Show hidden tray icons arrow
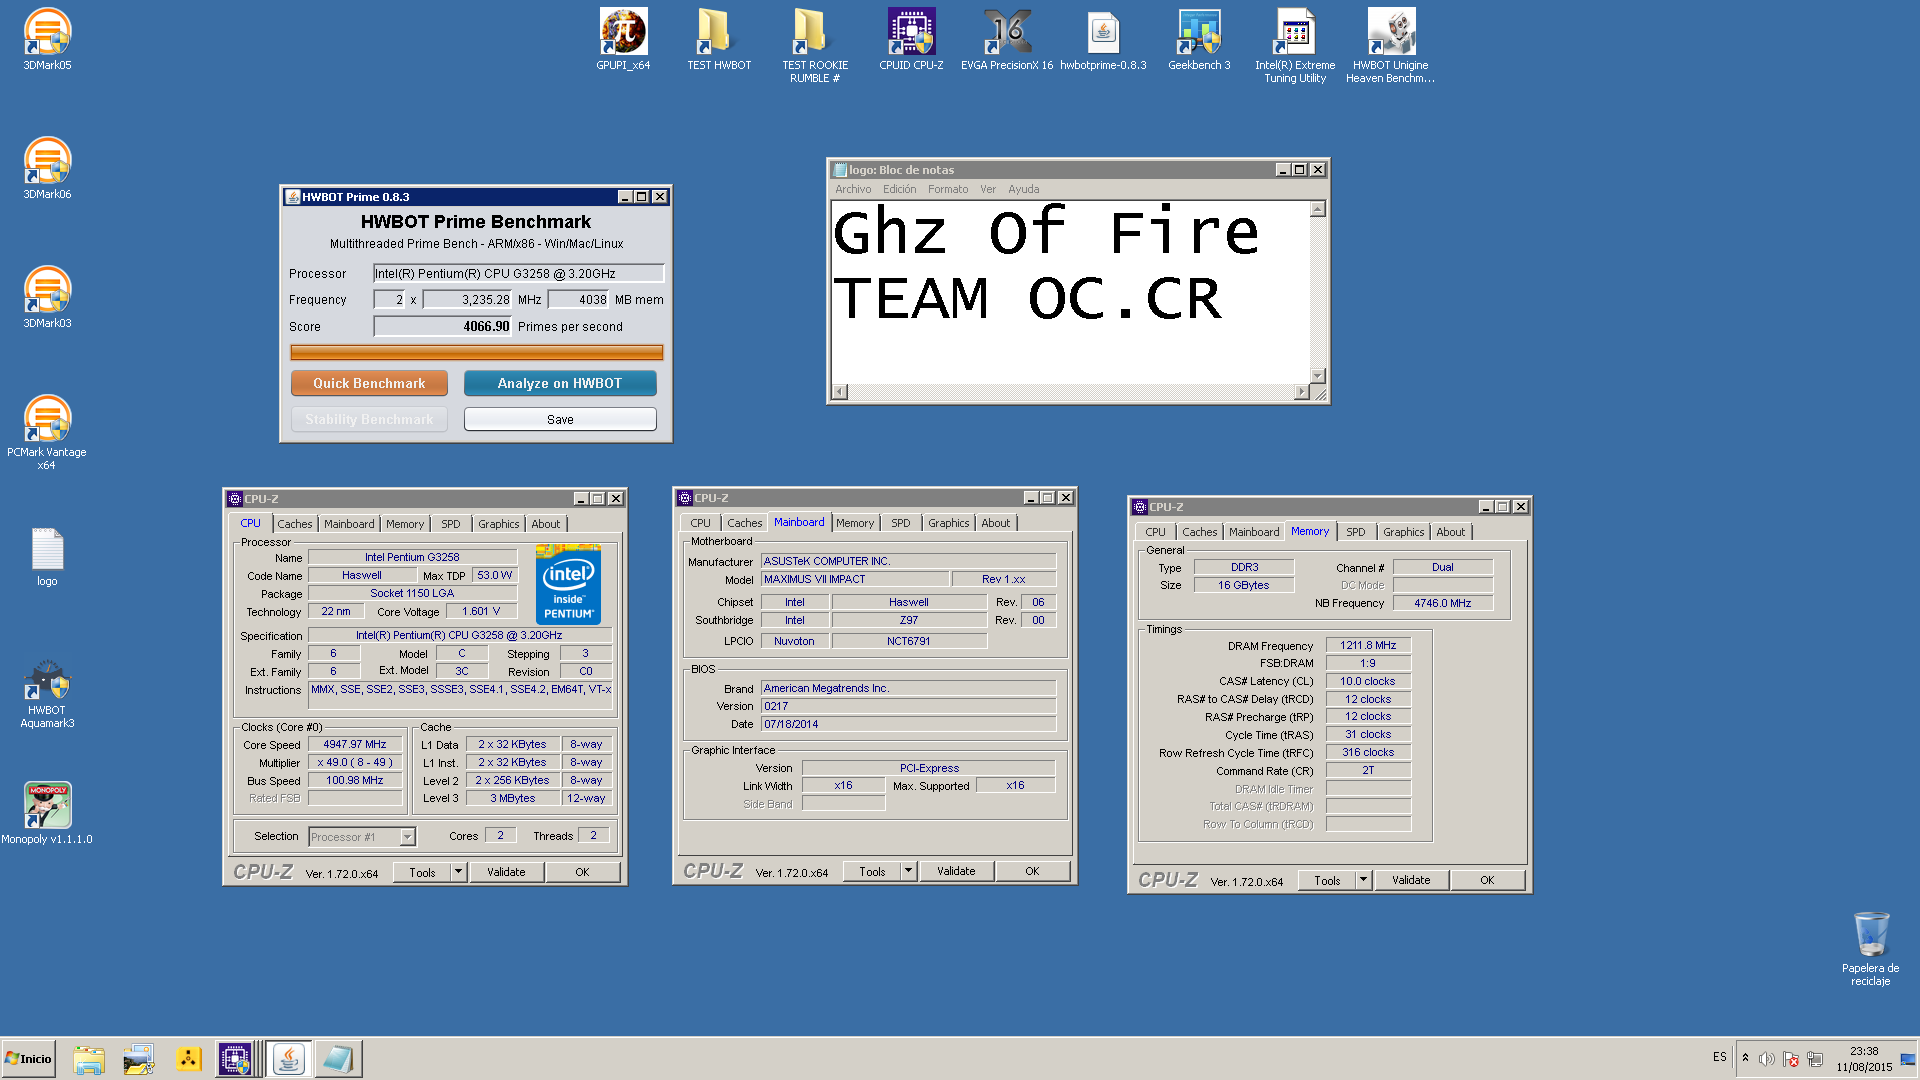This screenshot has width=1920, height=1080. point(1745,1058)
